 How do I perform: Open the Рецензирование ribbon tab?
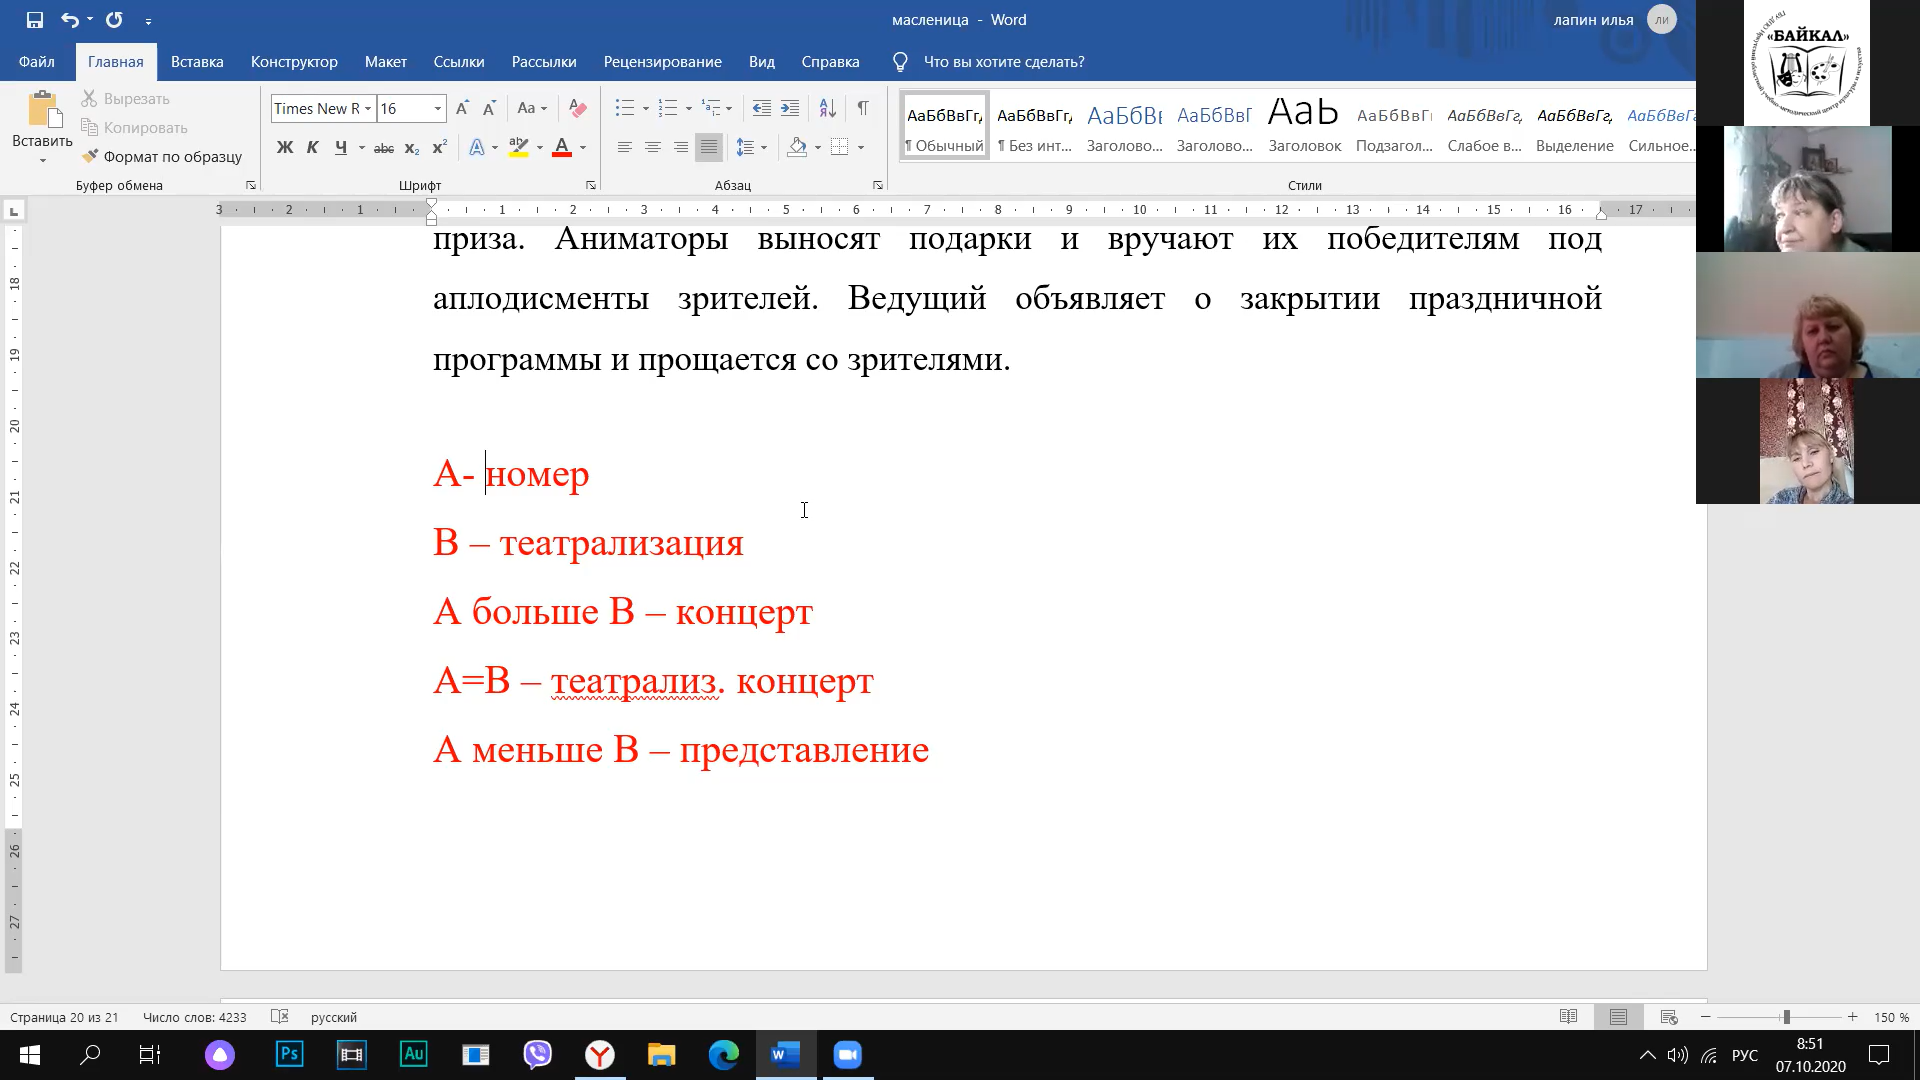662,62
